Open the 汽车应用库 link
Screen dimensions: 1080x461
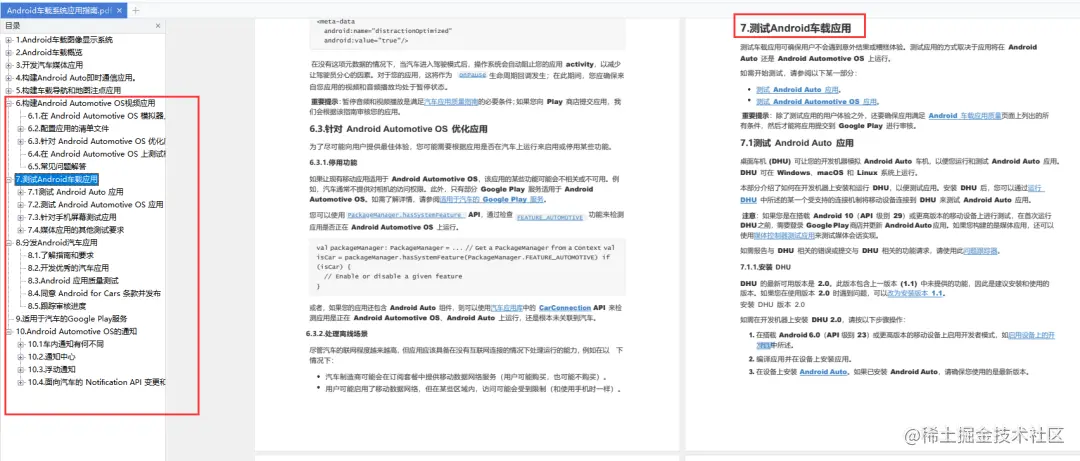[508, 308]
